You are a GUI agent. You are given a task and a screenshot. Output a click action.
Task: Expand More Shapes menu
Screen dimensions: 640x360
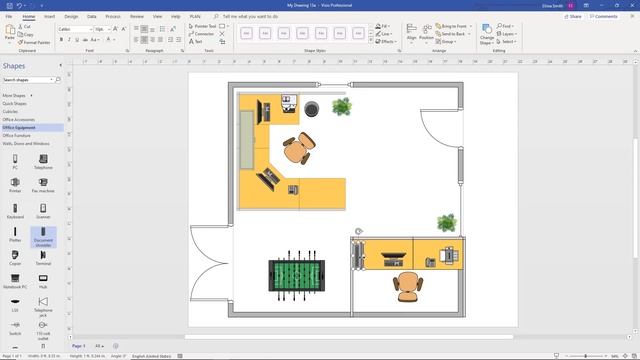point(17,96)
